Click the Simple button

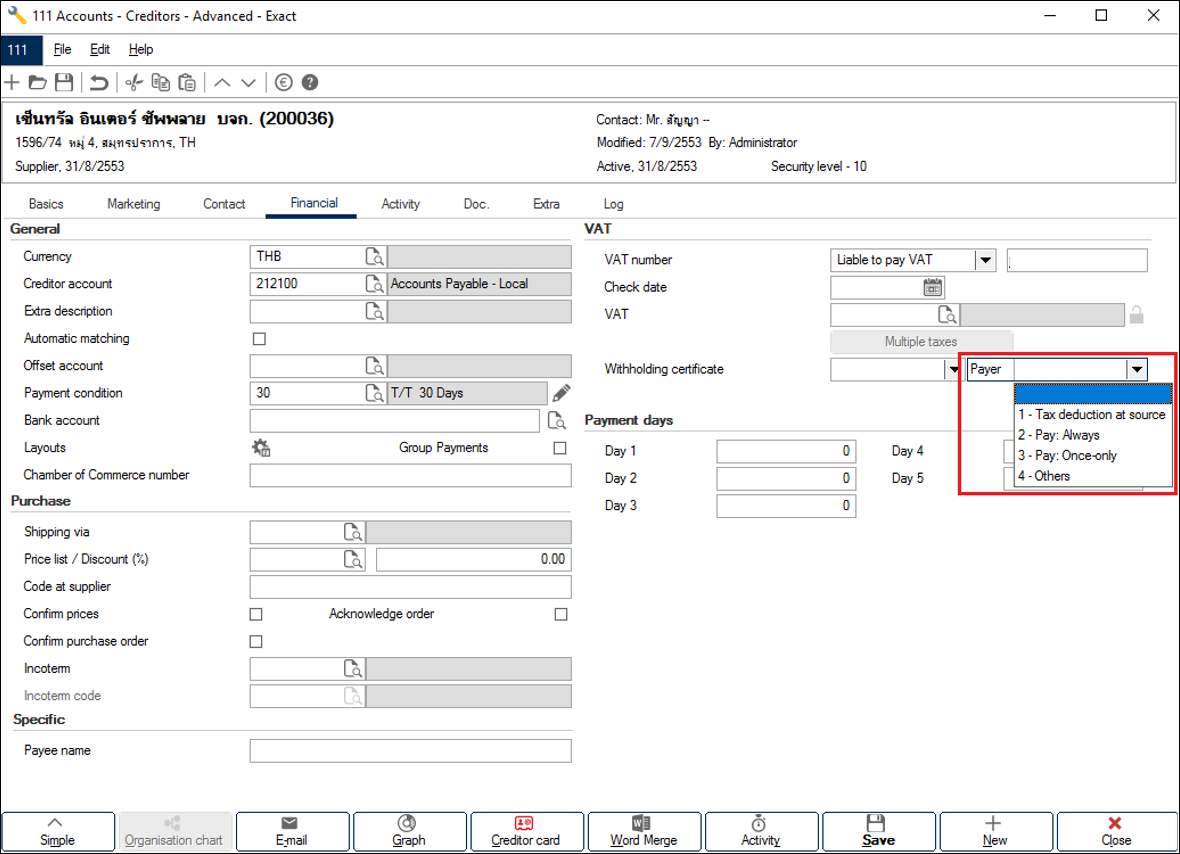tap(58, 831)
